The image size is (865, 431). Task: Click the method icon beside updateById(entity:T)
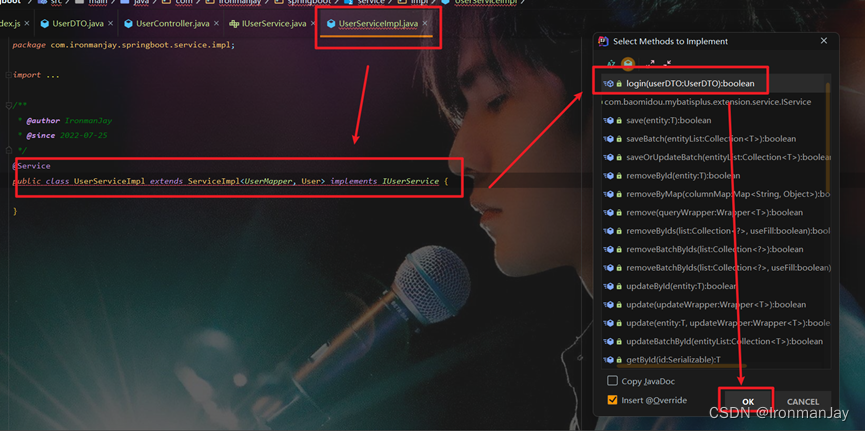click(609, 286)
